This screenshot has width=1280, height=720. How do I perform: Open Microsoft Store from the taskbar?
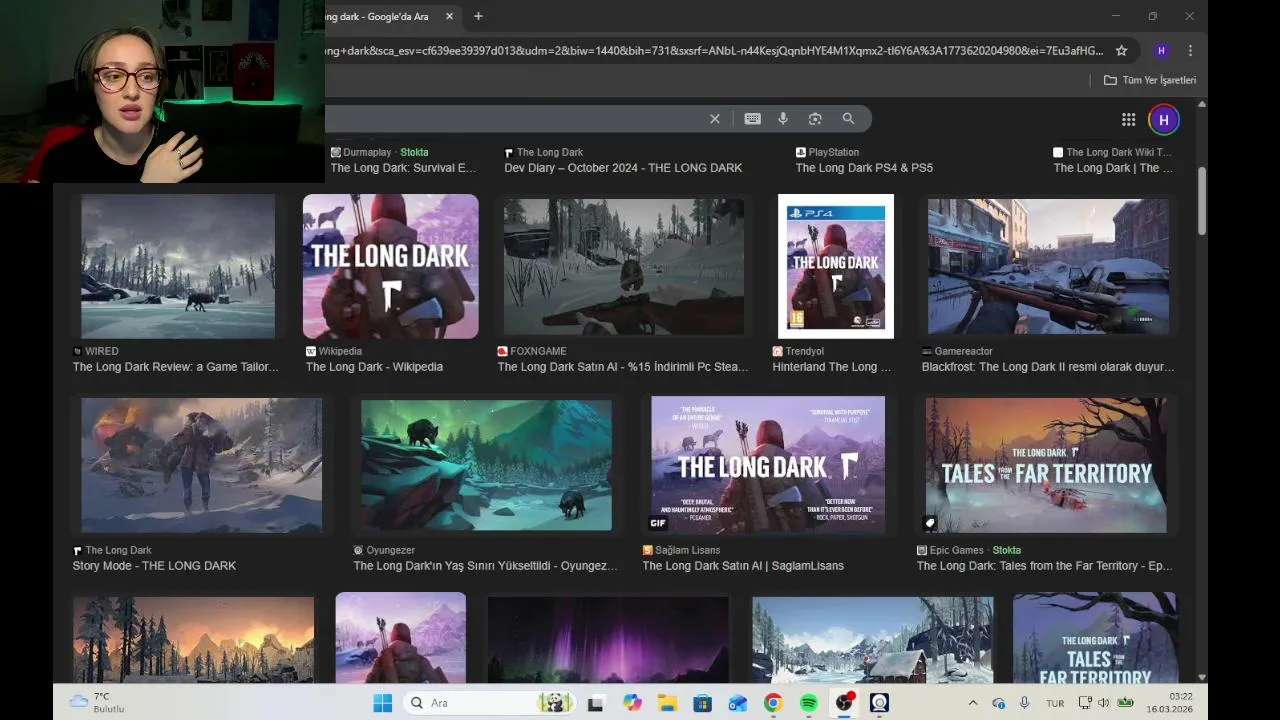click(702, 703)
